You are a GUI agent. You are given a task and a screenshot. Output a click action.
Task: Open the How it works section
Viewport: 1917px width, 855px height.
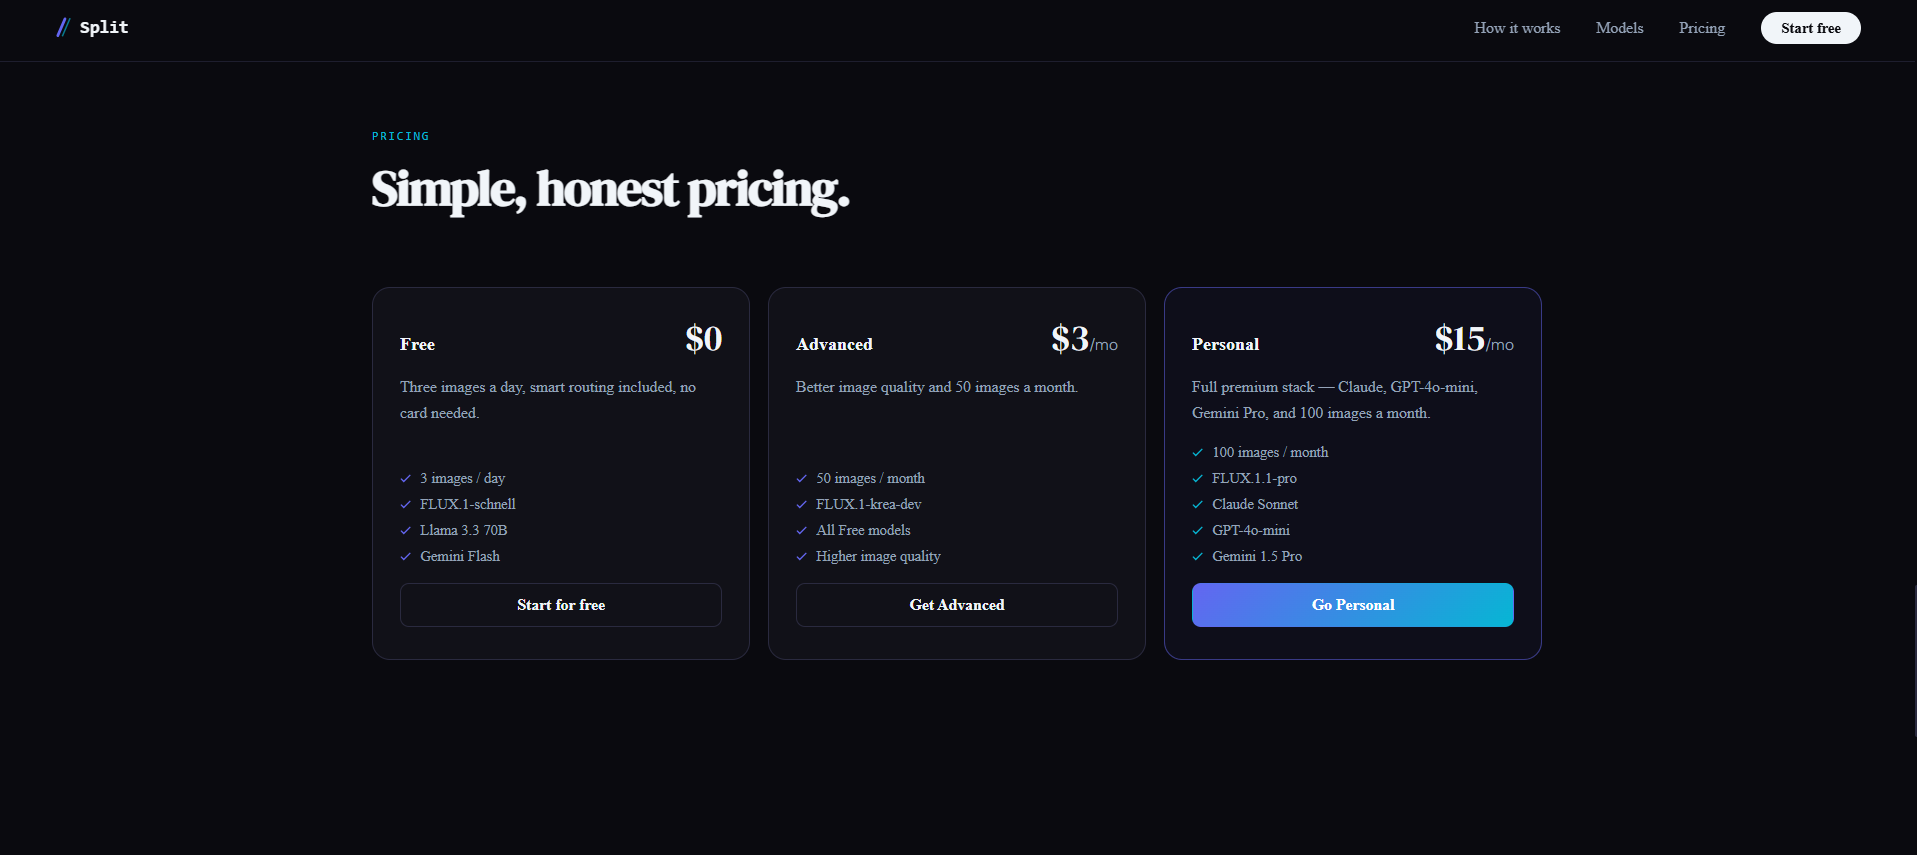click(x=1516, y=28)
